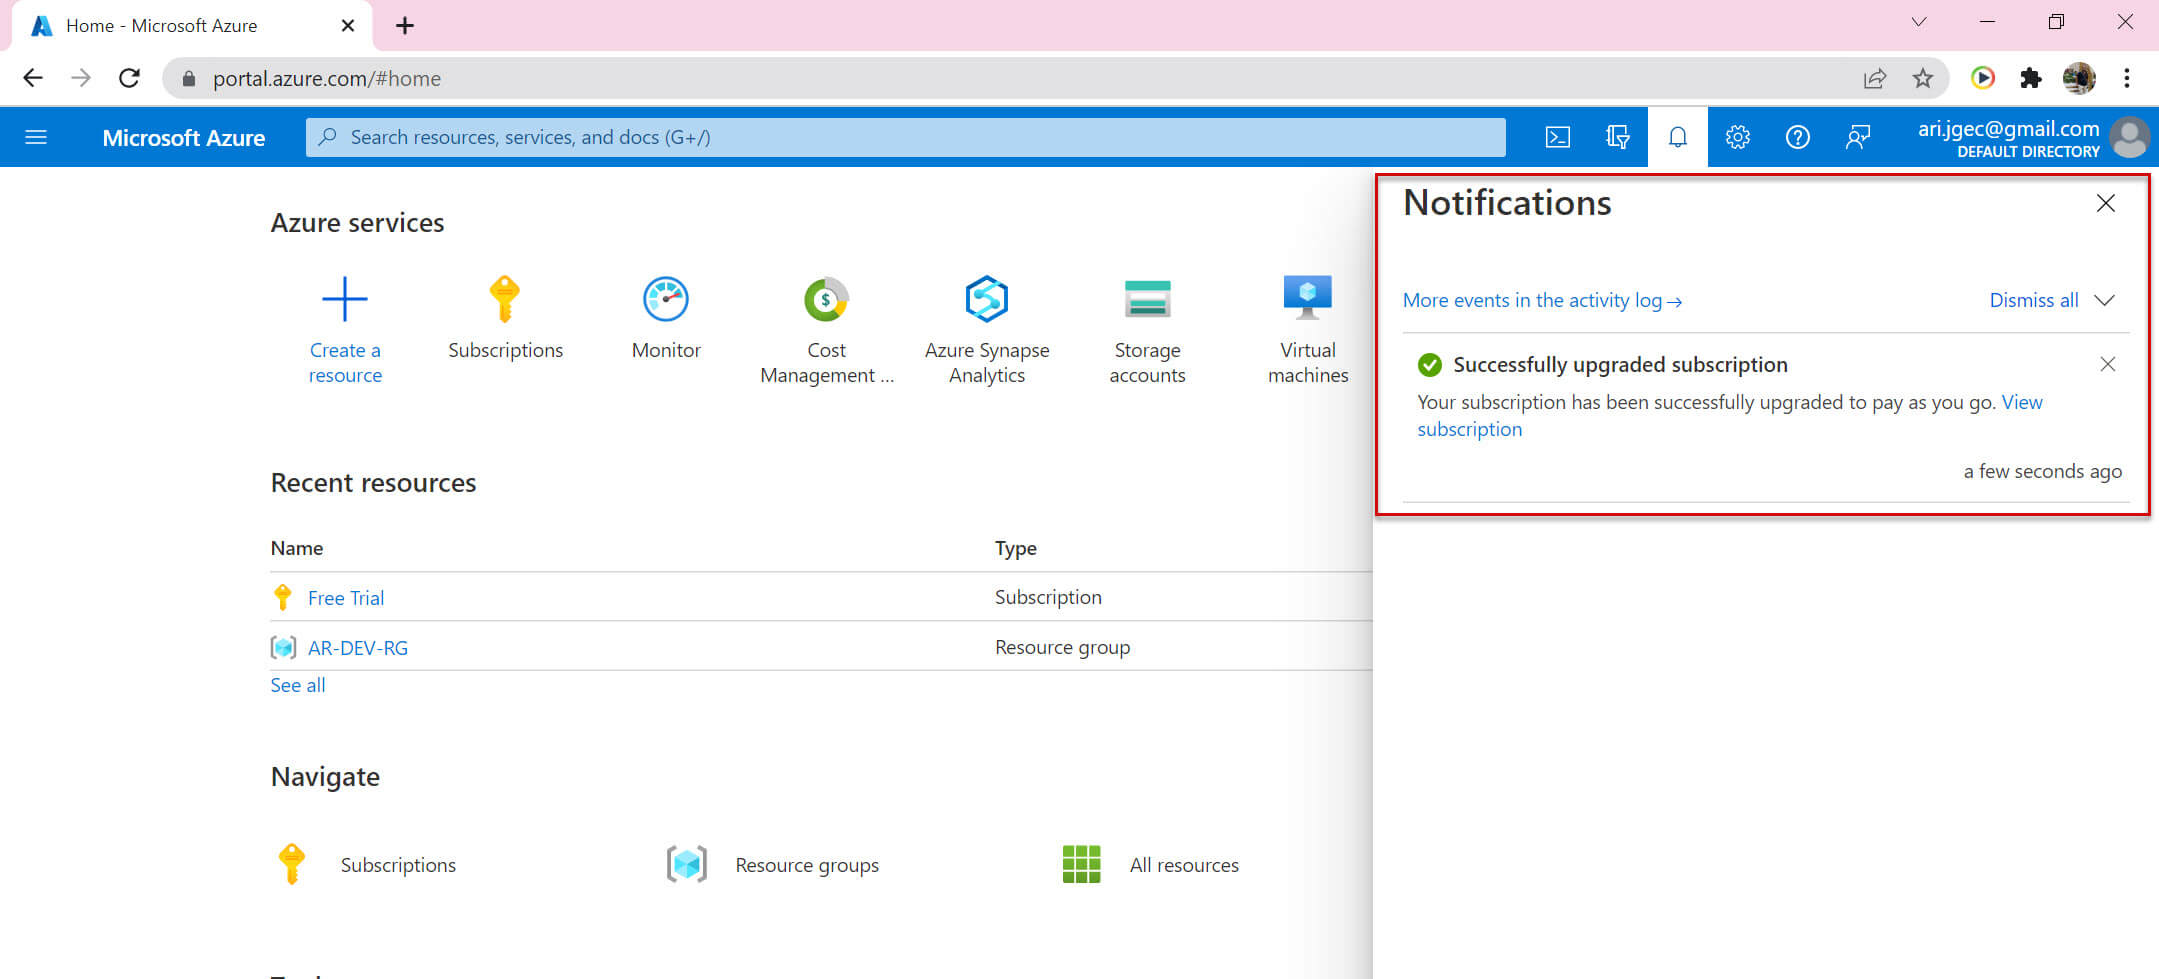Close the Home - Microsoft Azure tab
The width and height of the screenshot is (2159, 979).
pyautogui.click(x=348, y=26)
